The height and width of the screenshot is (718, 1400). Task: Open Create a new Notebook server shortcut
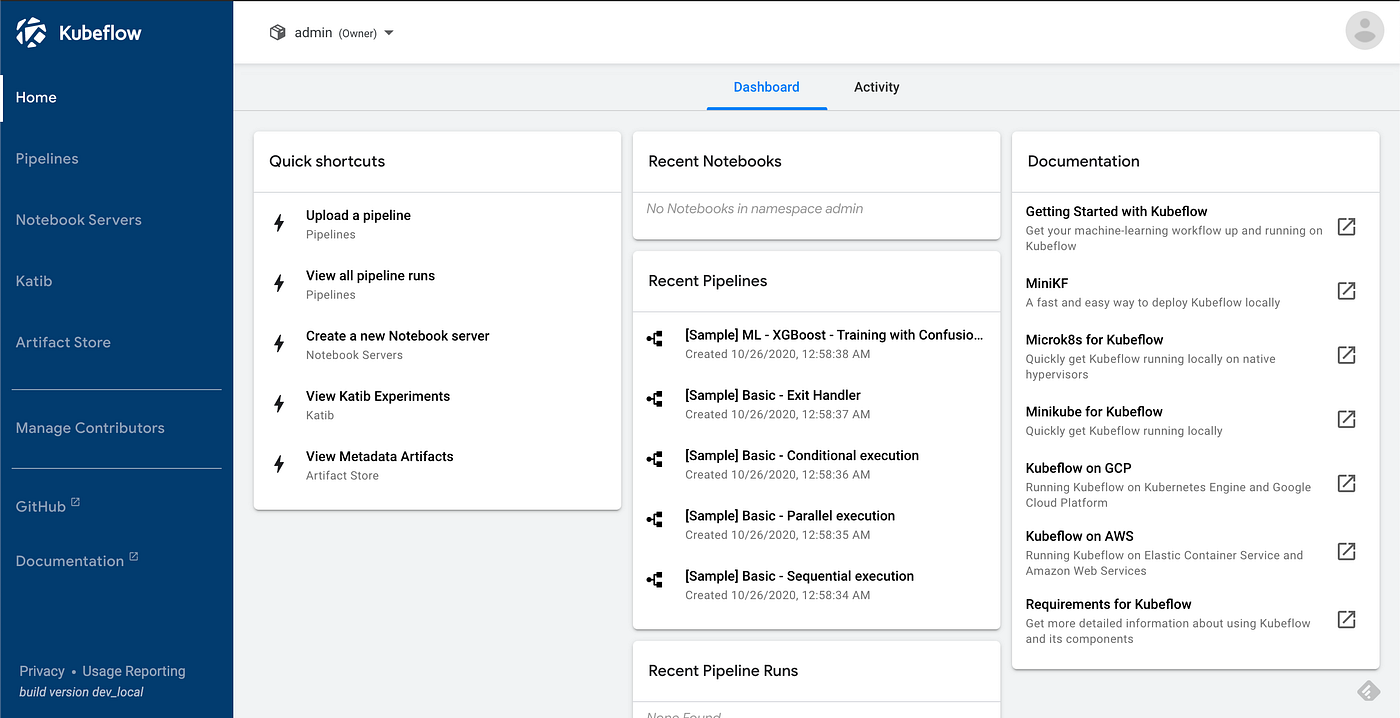click(x=397, y=336)
